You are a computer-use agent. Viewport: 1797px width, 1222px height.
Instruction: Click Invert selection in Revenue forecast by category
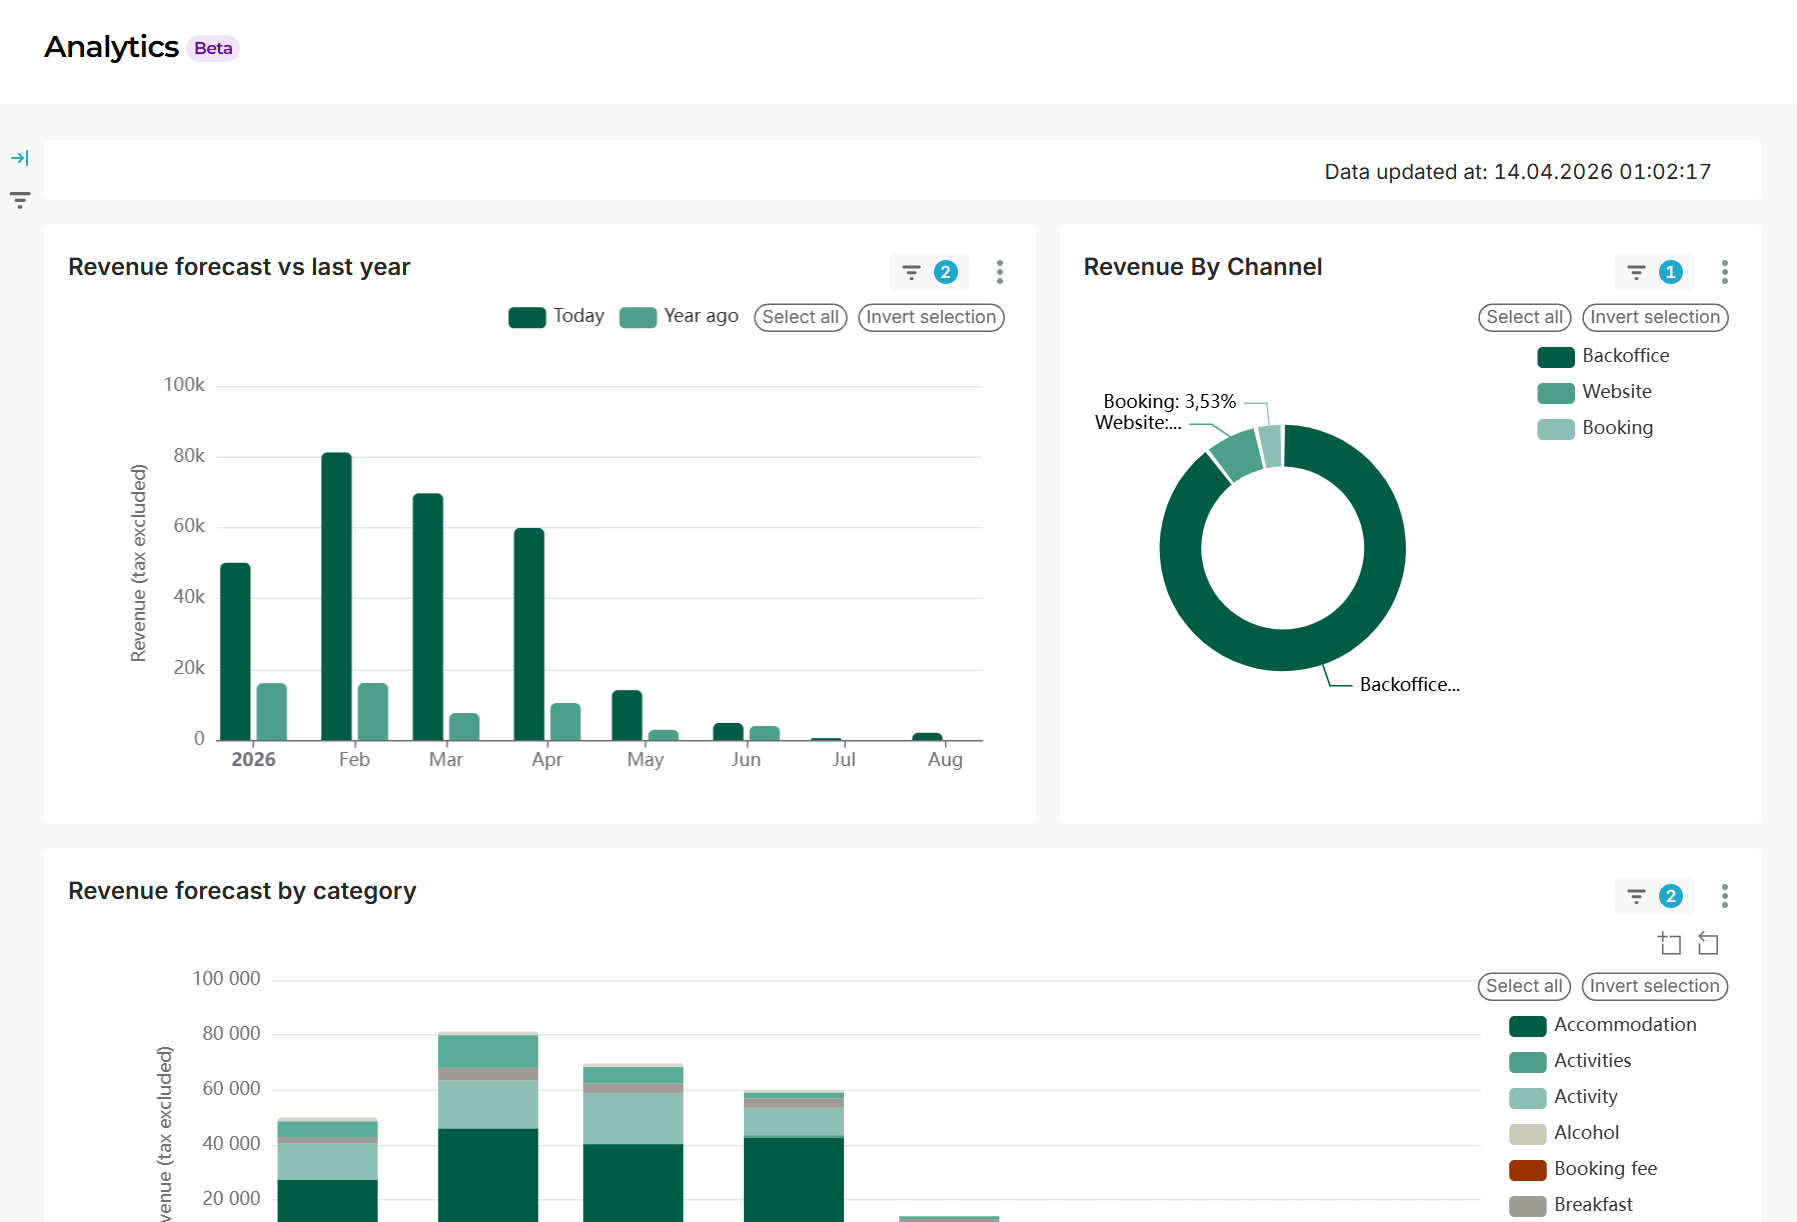point(1655,986)
